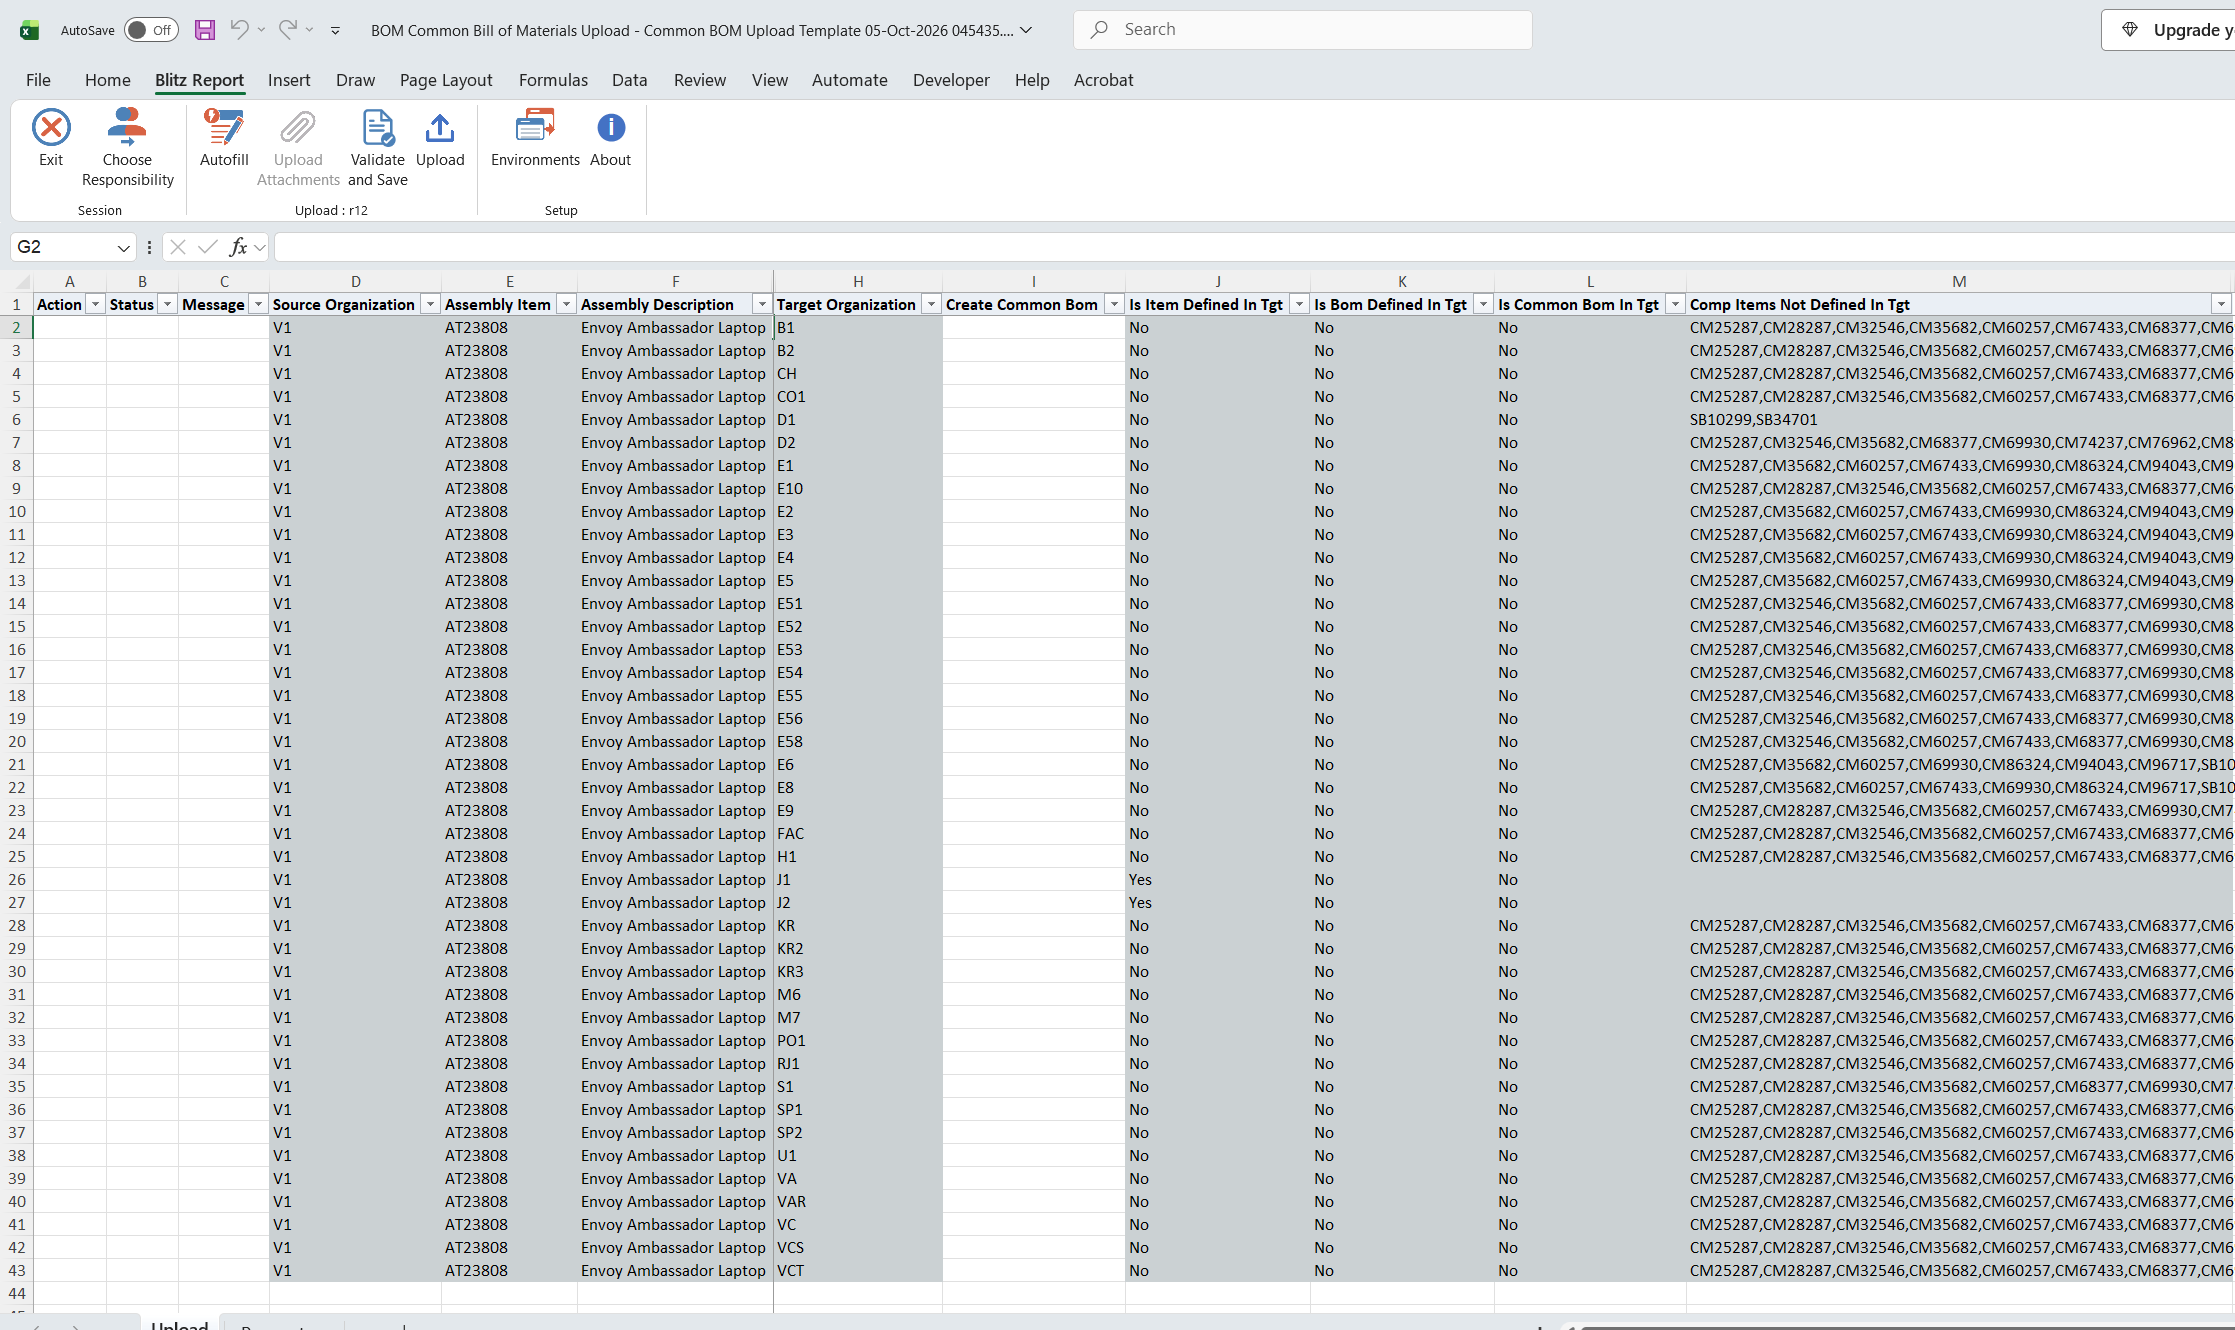This screenshot has height=1330, width=2235.
Task: Open the File menu
Action: click(38, 80)
